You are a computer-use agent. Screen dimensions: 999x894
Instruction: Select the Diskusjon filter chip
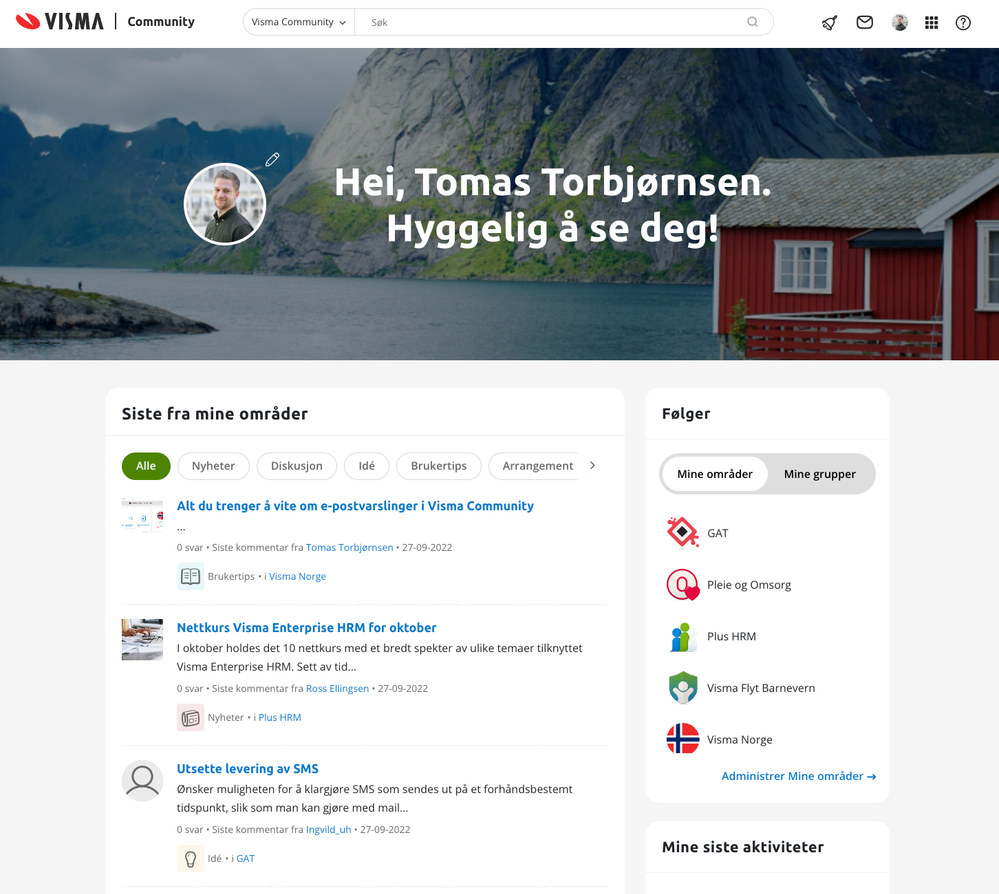pyautogui.click(x=296, y=466)
